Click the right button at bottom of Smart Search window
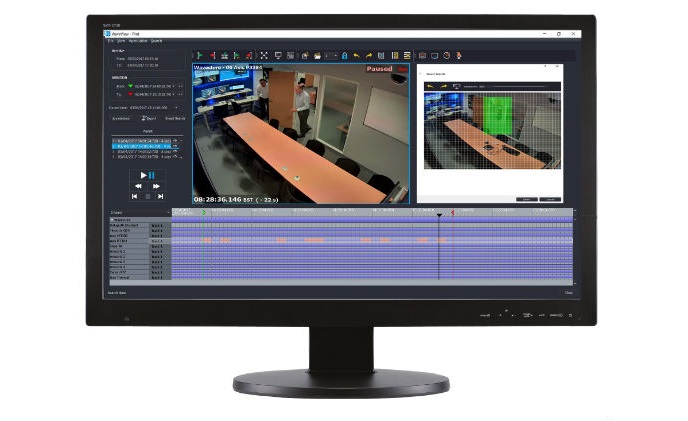This screenshot has height=421, width=688. tap(550, 199)
